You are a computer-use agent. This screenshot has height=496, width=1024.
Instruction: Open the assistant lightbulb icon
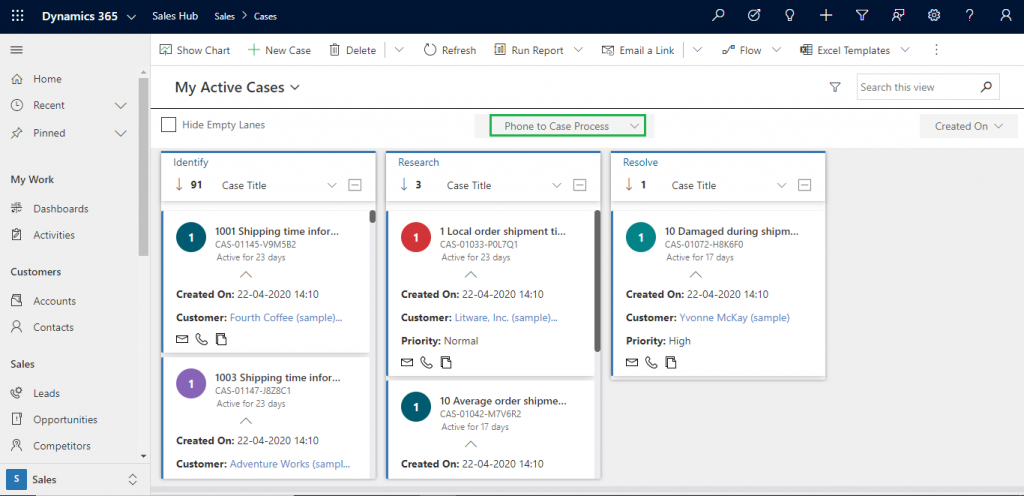790,16
